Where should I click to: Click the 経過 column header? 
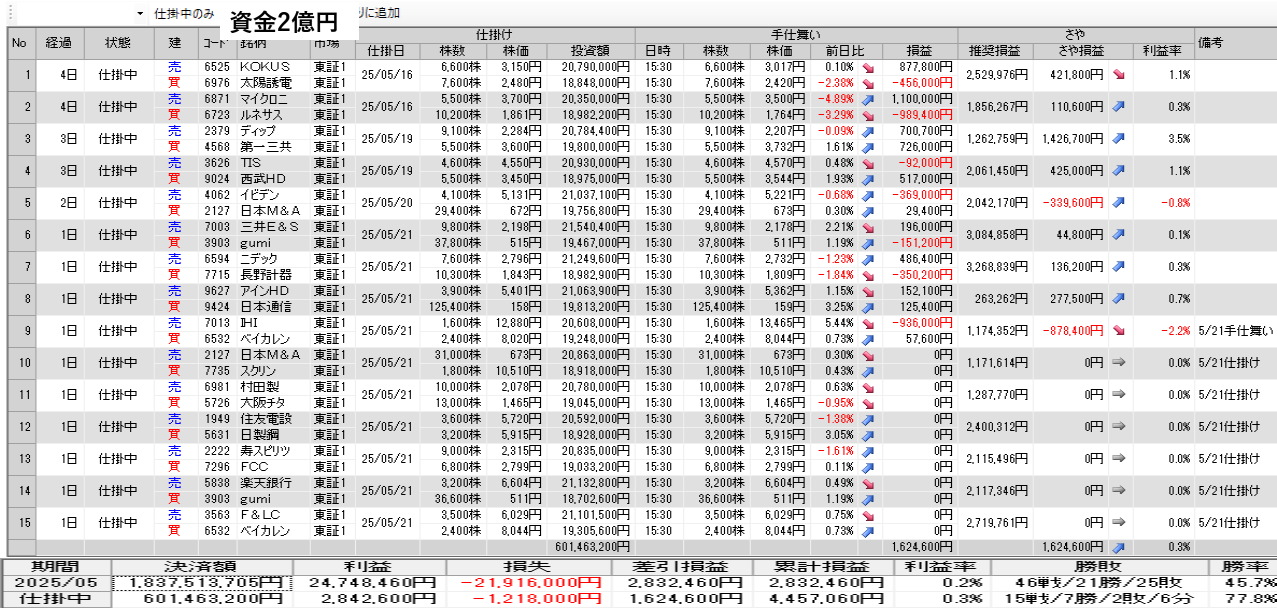59,43
